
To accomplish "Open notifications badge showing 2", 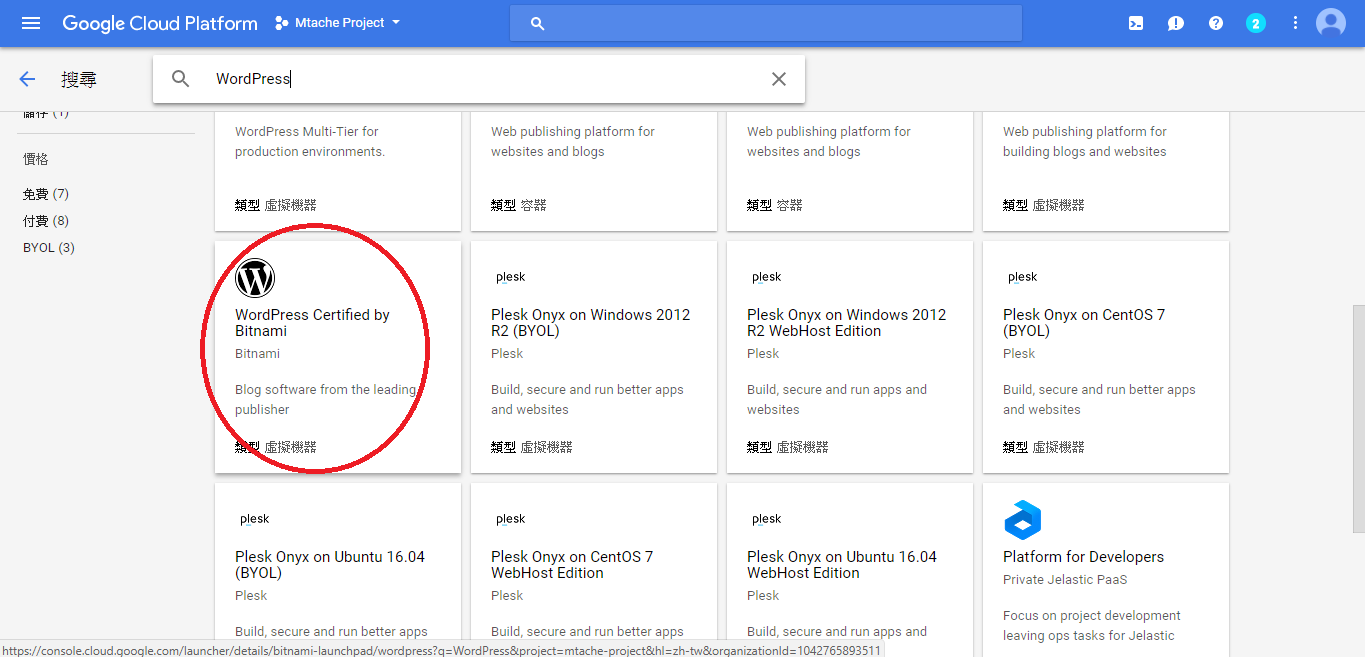I will pos(1256,23).
